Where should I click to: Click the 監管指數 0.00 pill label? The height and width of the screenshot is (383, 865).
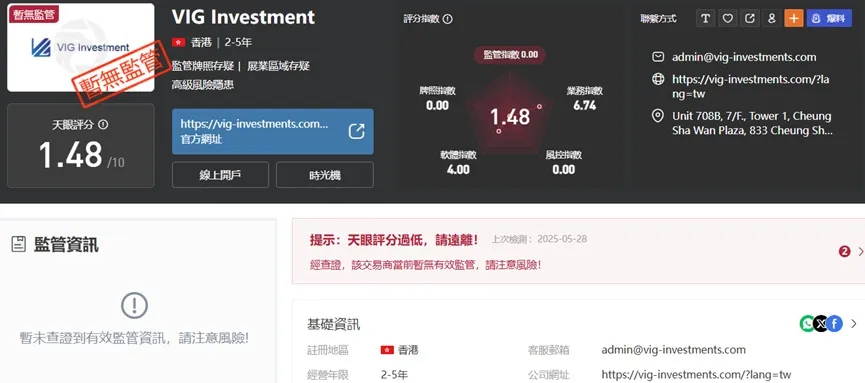point(510,55)
